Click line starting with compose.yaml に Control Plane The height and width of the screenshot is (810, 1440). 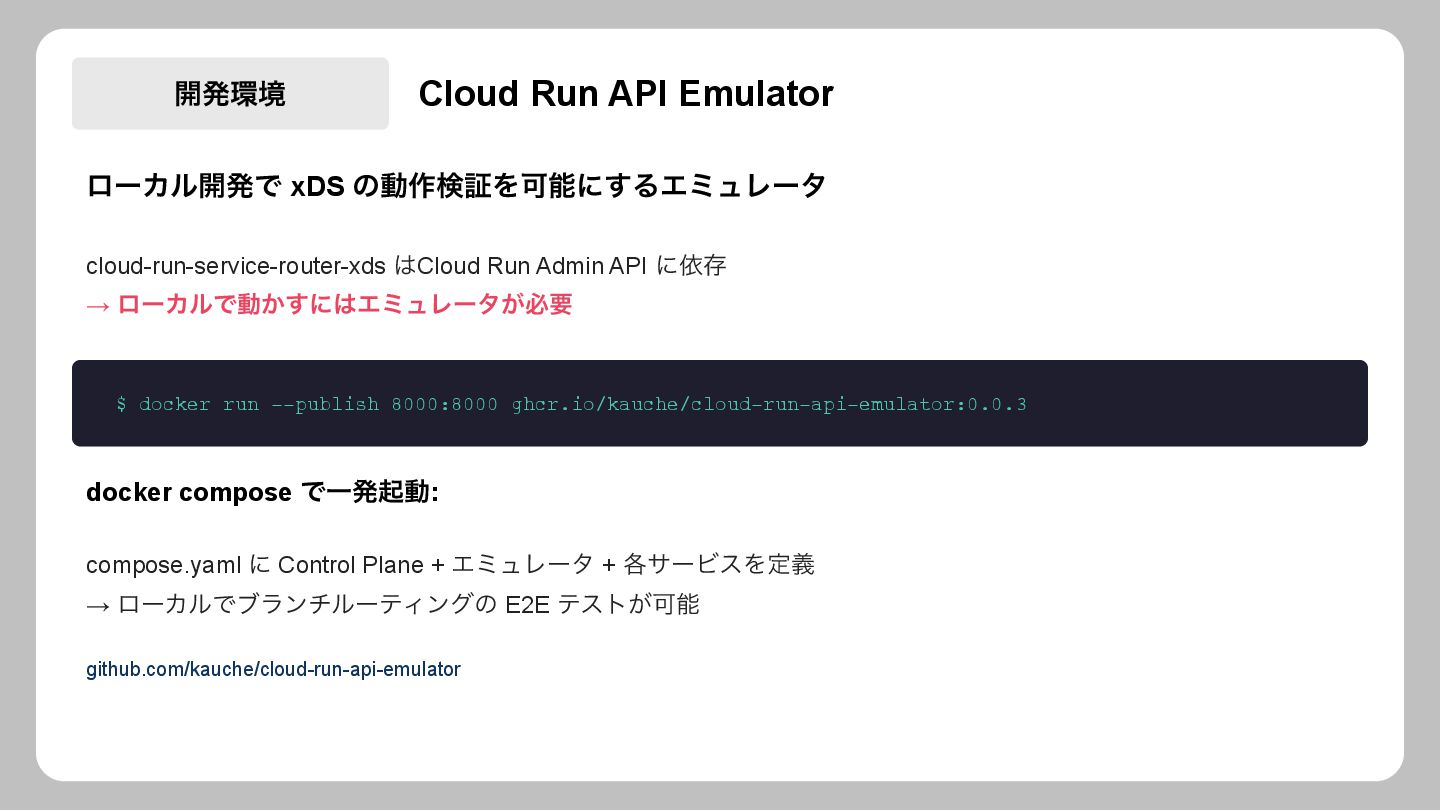coord(450,564)
